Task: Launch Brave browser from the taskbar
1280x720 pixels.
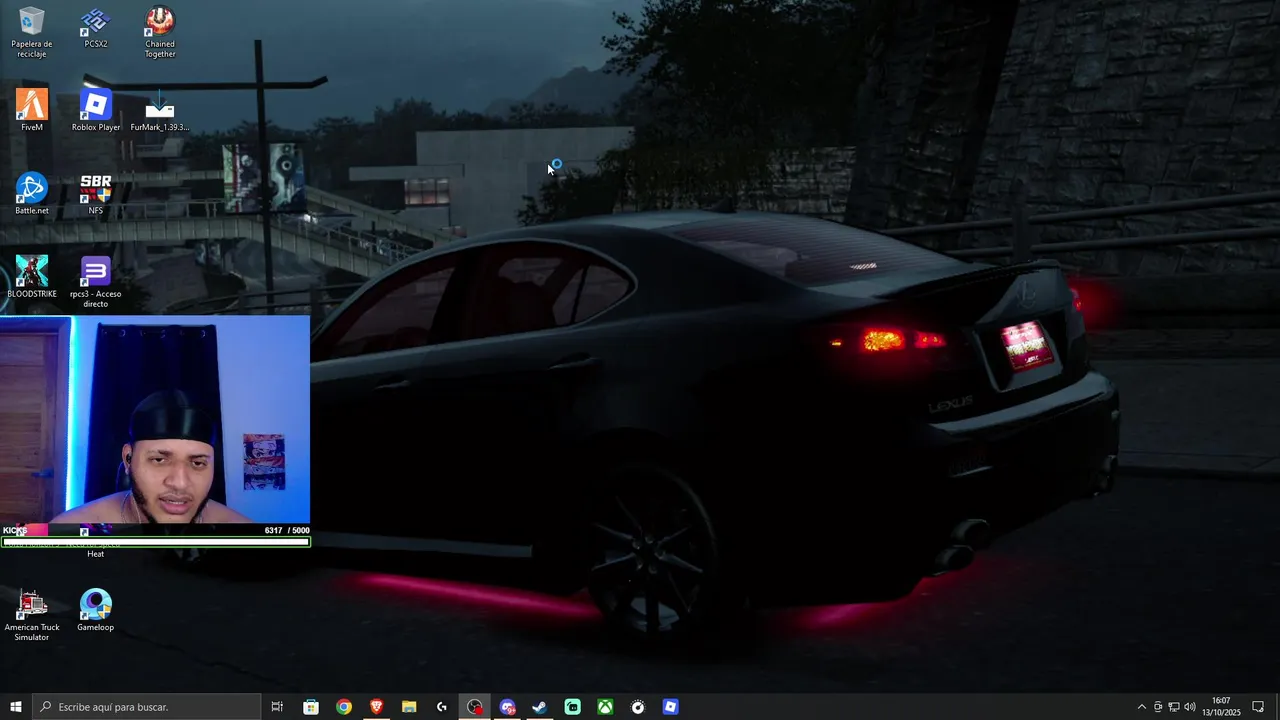Action: tap(376, 707)
